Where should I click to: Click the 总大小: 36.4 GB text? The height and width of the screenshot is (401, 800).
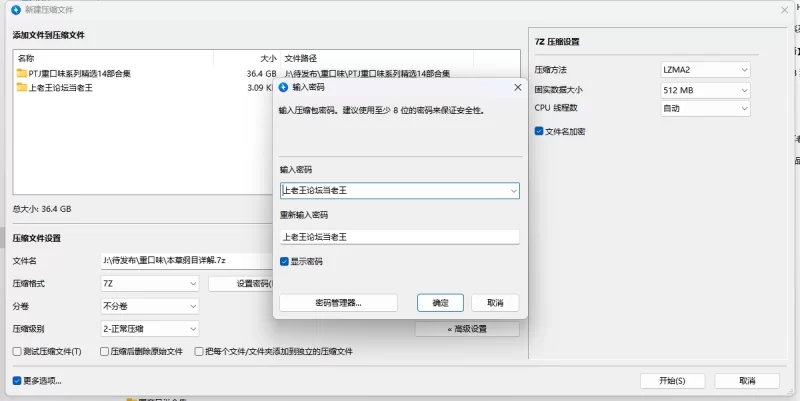(x=42, y=209)
